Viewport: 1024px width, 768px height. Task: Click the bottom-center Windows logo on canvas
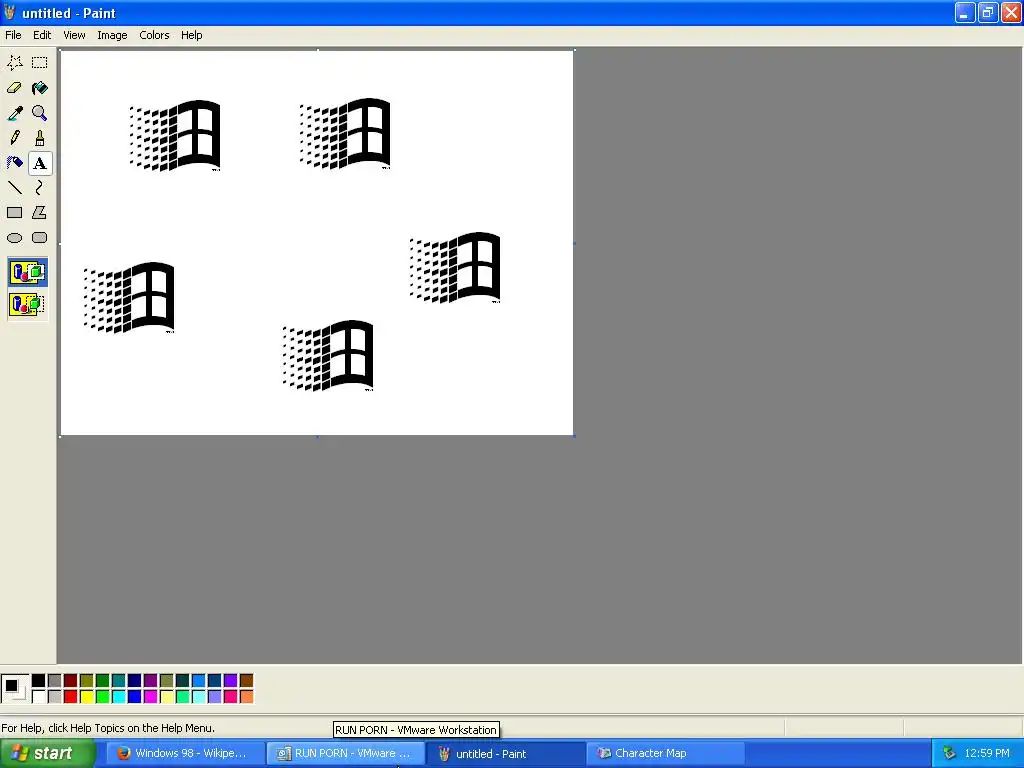click(x=328, y=356)
